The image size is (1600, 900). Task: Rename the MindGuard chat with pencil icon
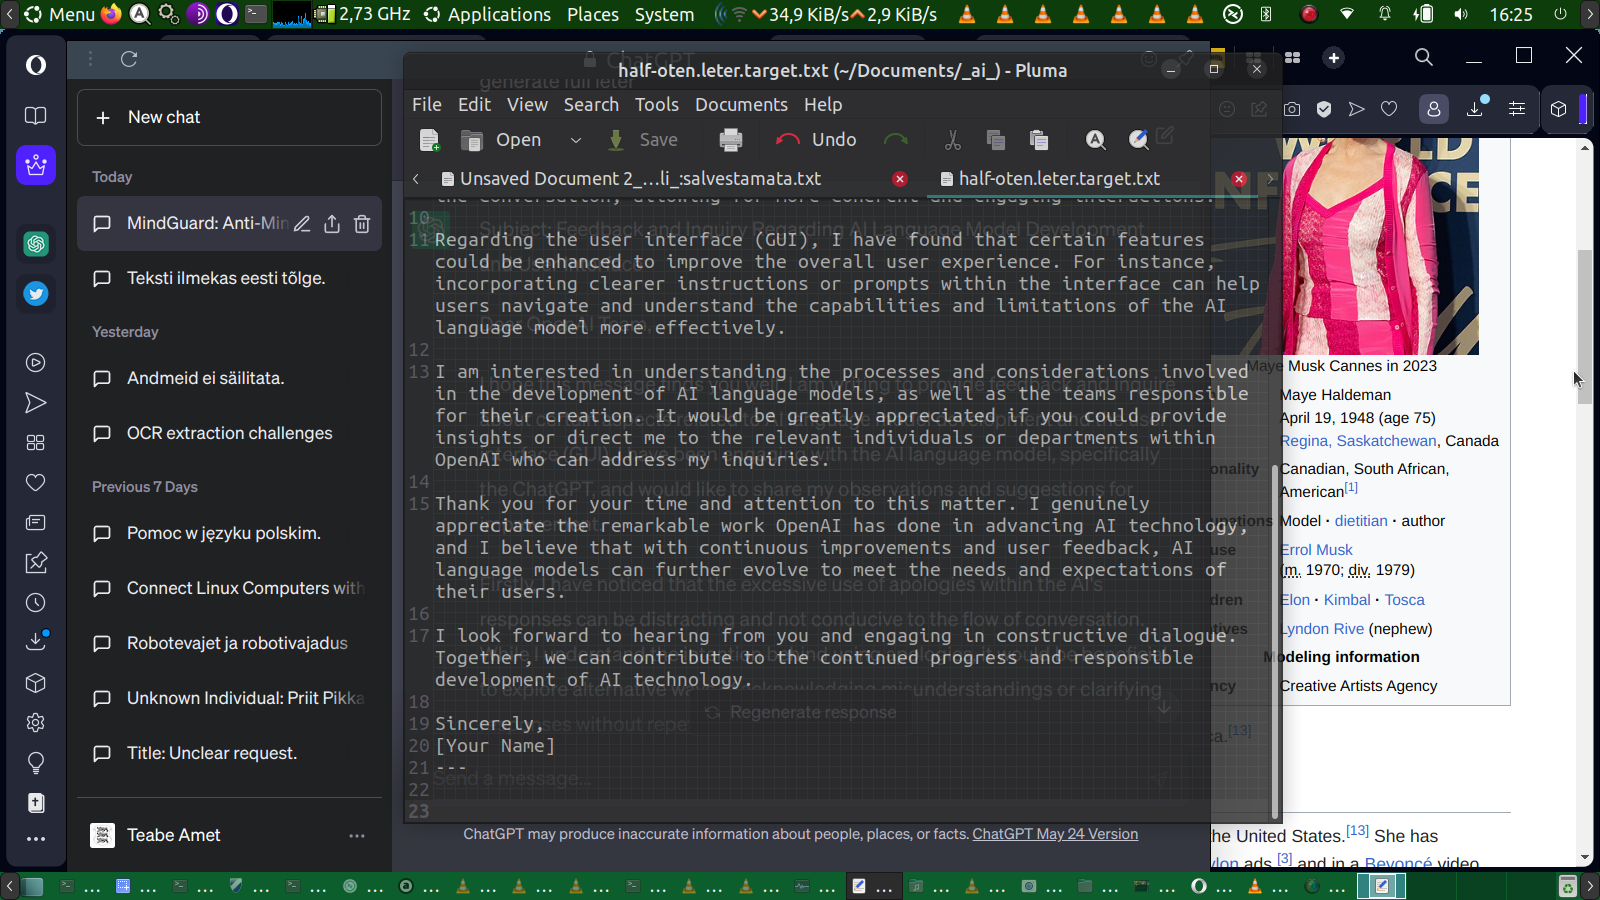coord(302,224)
